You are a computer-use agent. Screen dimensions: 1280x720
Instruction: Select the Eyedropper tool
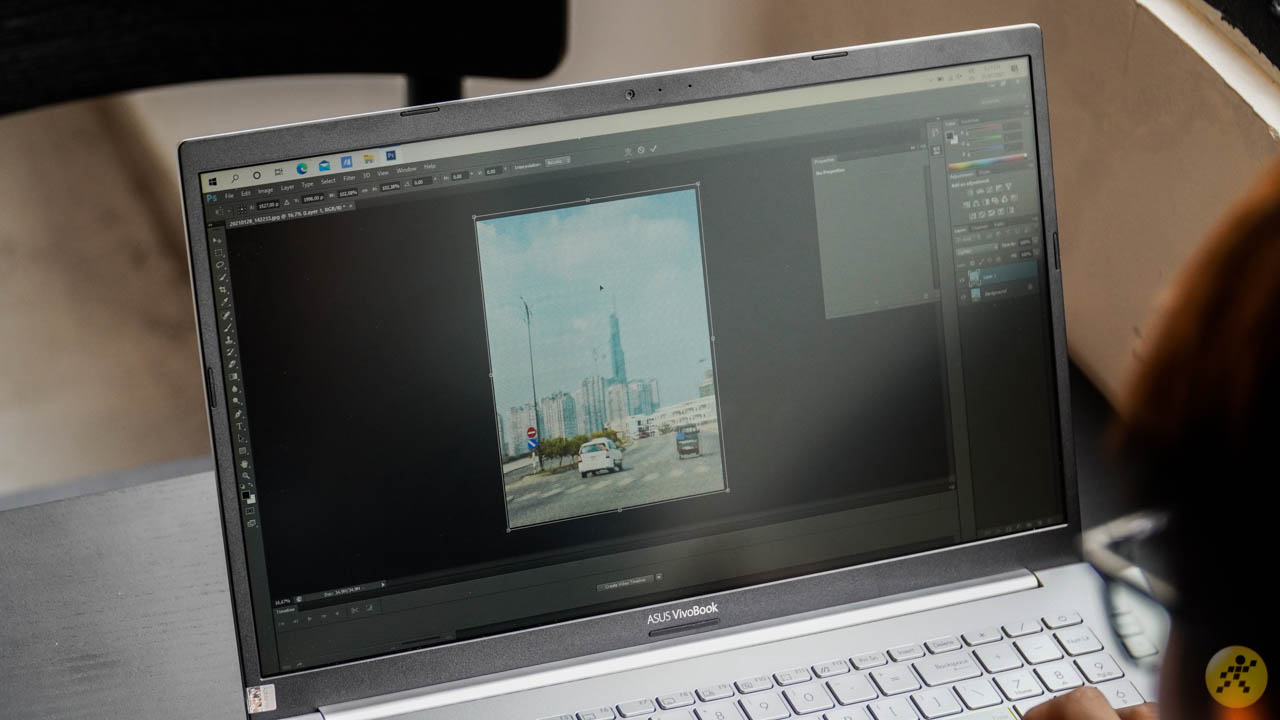pos(225,302)
